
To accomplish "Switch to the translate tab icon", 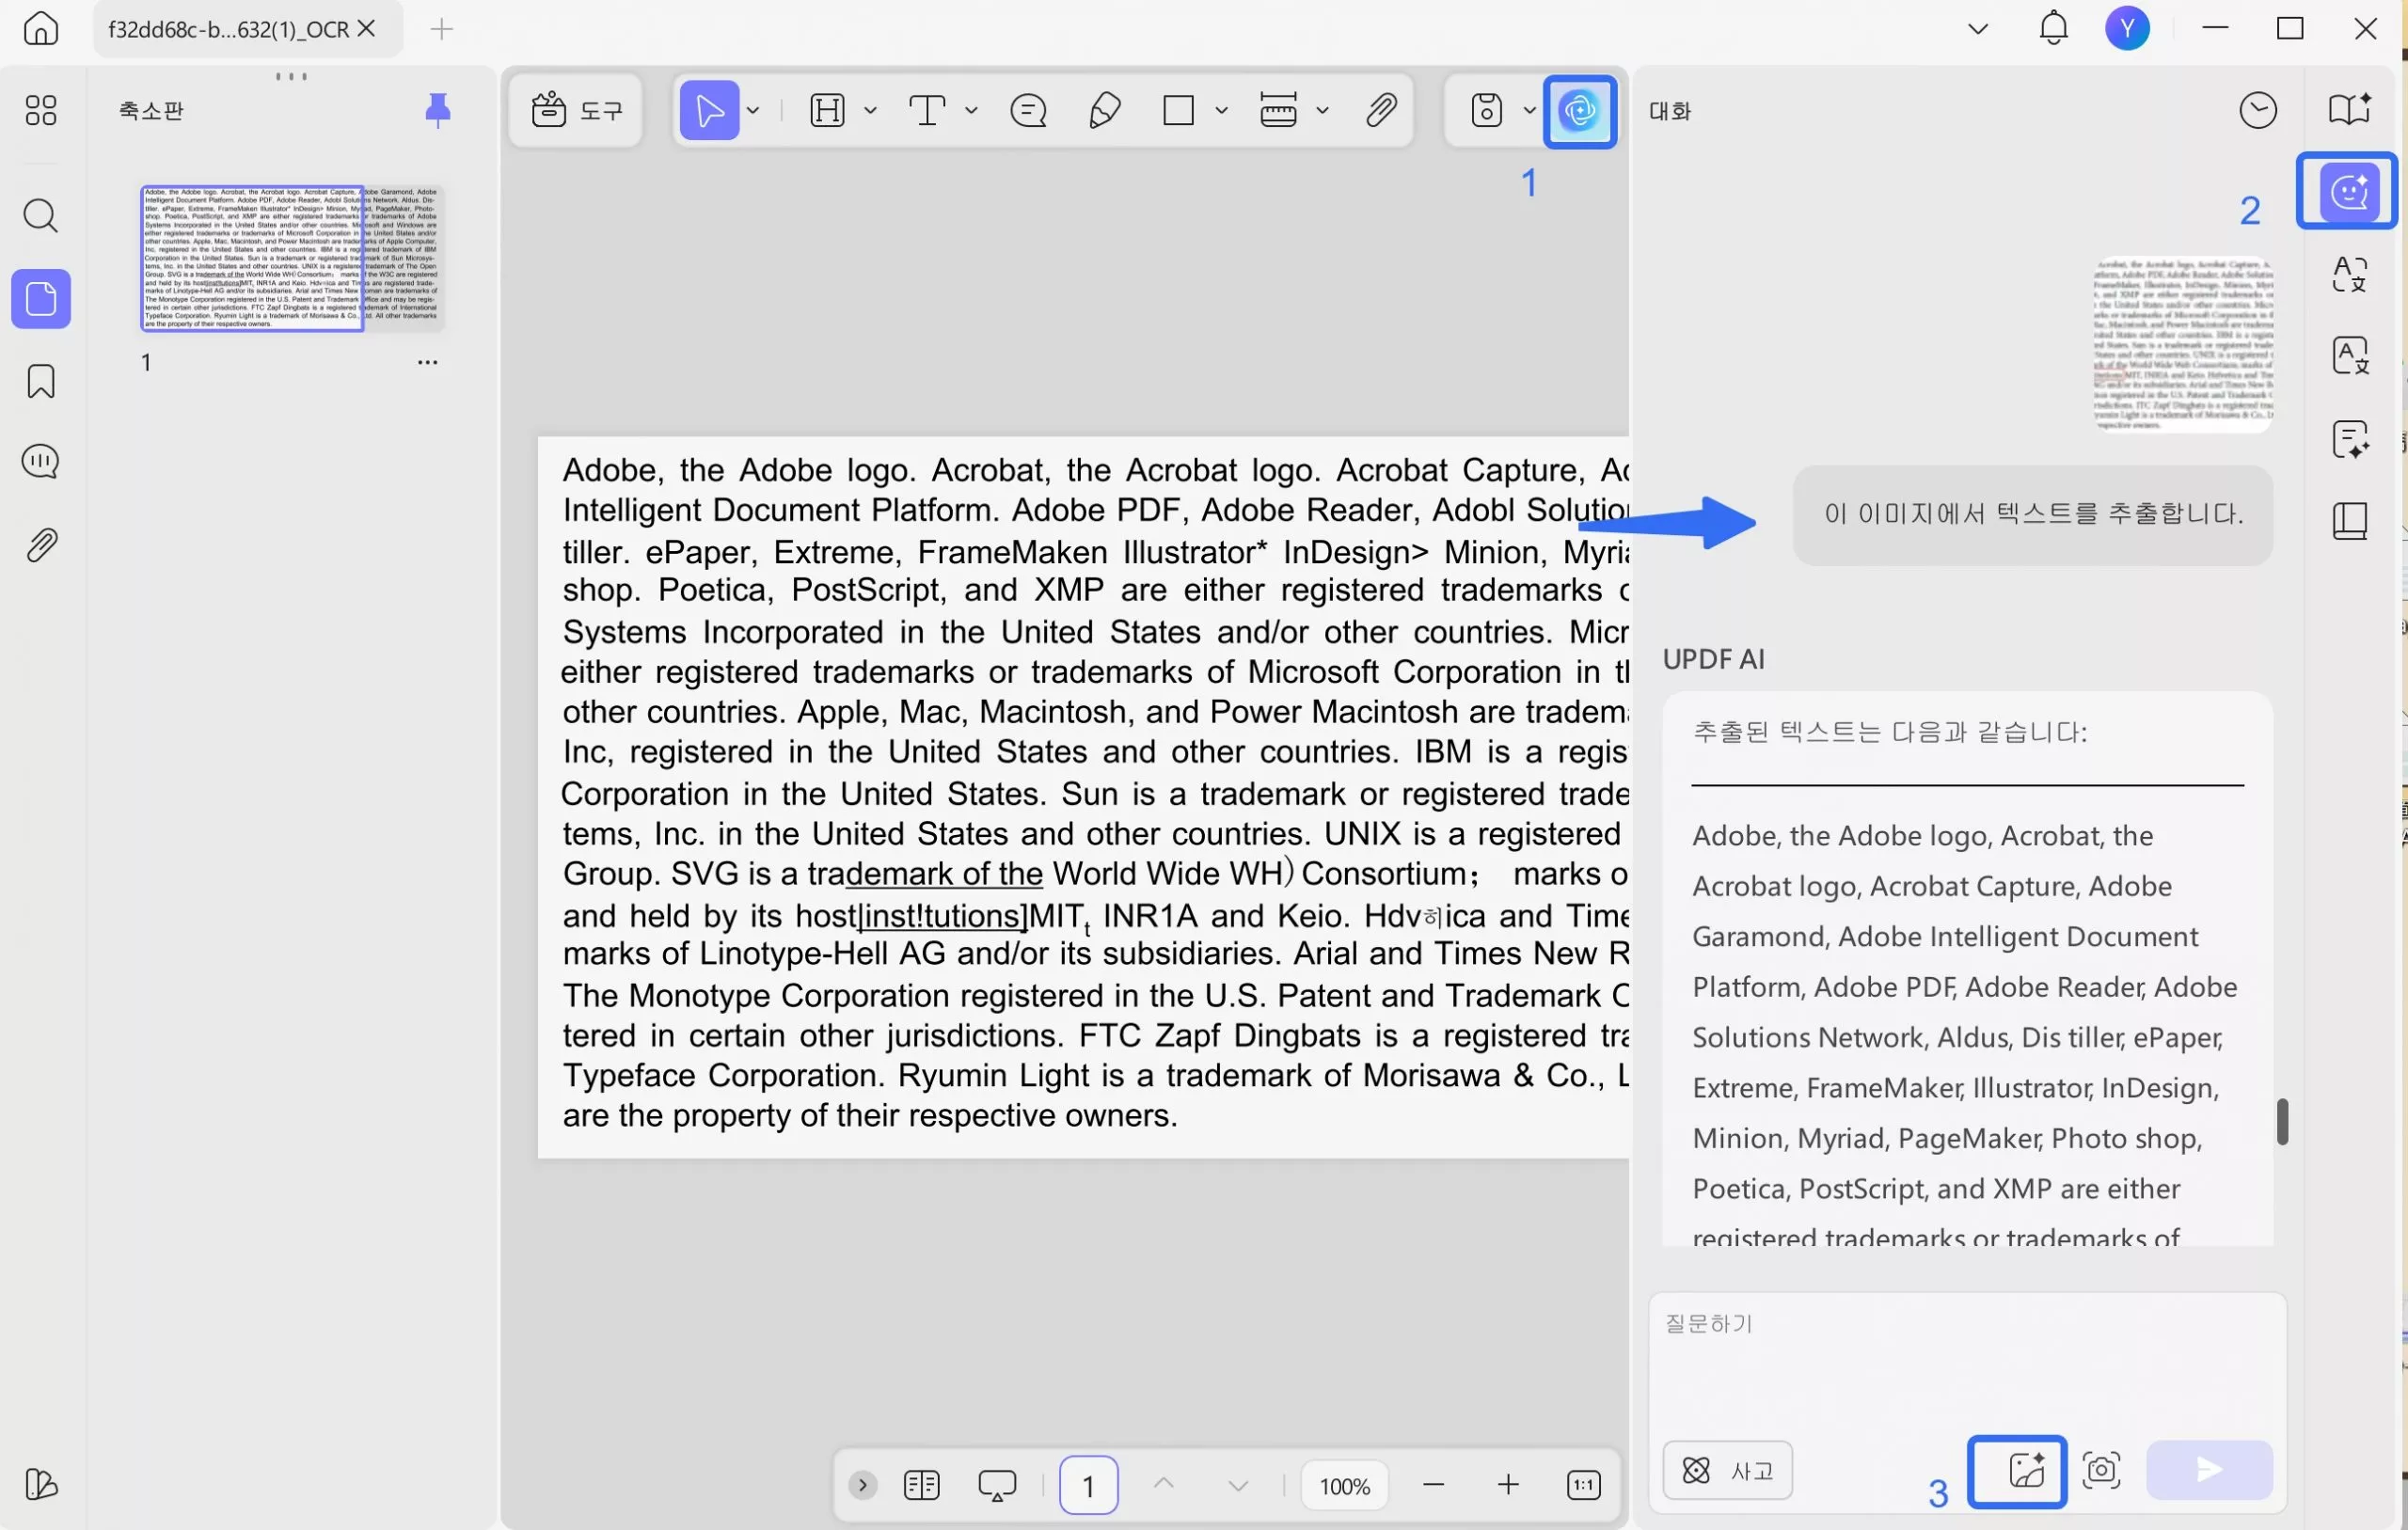I will (x=2349, y=273).
